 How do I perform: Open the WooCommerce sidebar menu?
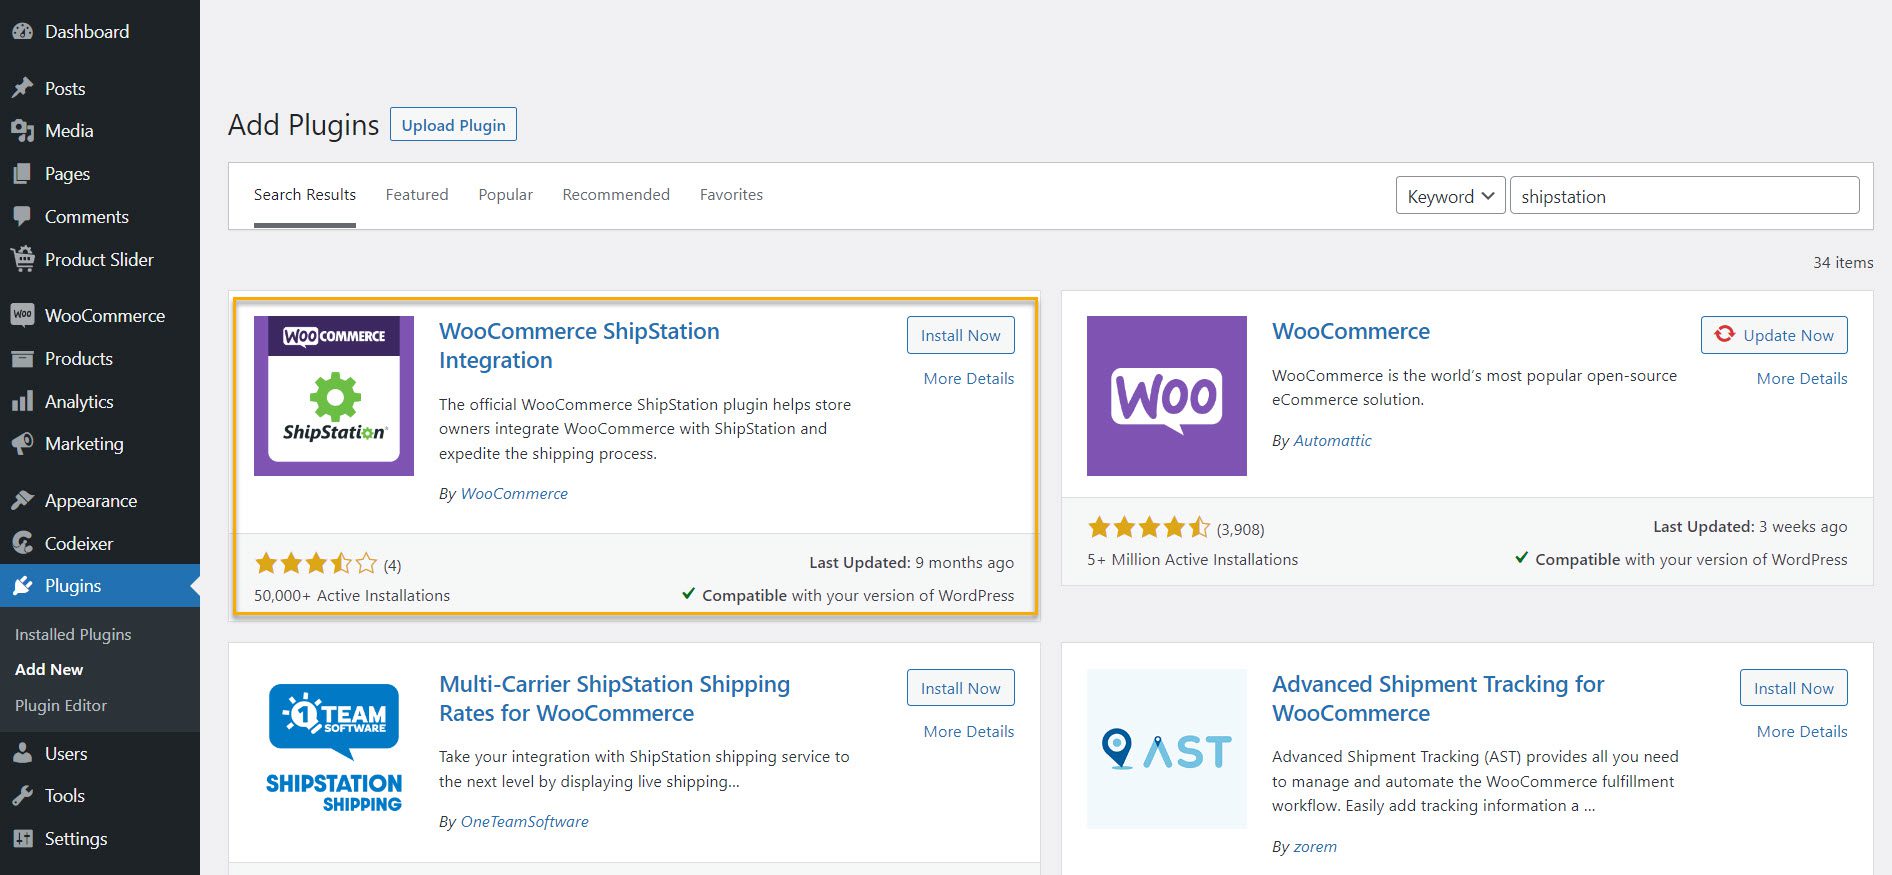[100, 316]
